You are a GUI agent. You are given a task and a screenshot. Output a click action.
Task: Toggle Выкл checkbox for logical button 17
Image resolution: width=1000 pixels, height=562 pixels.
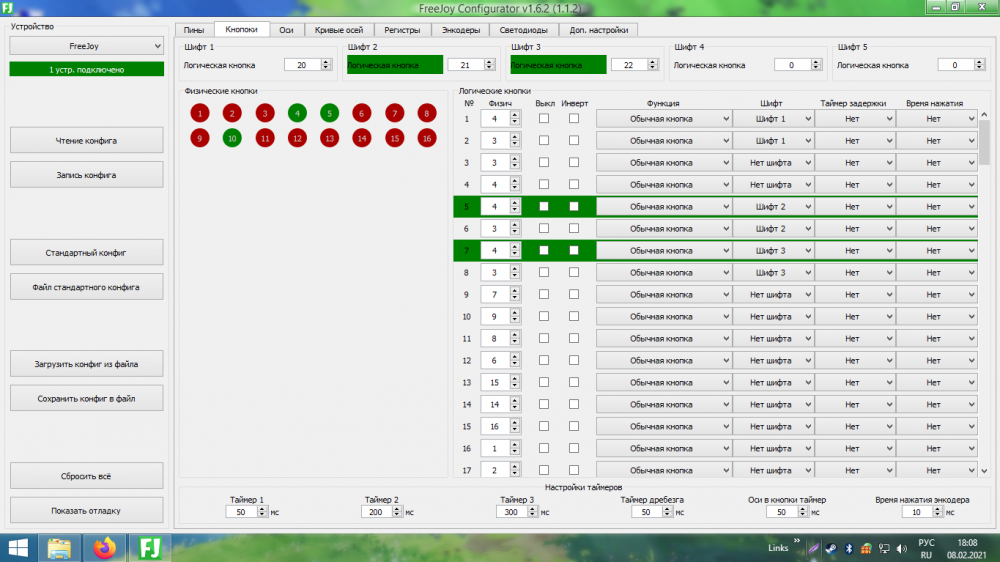544,470
